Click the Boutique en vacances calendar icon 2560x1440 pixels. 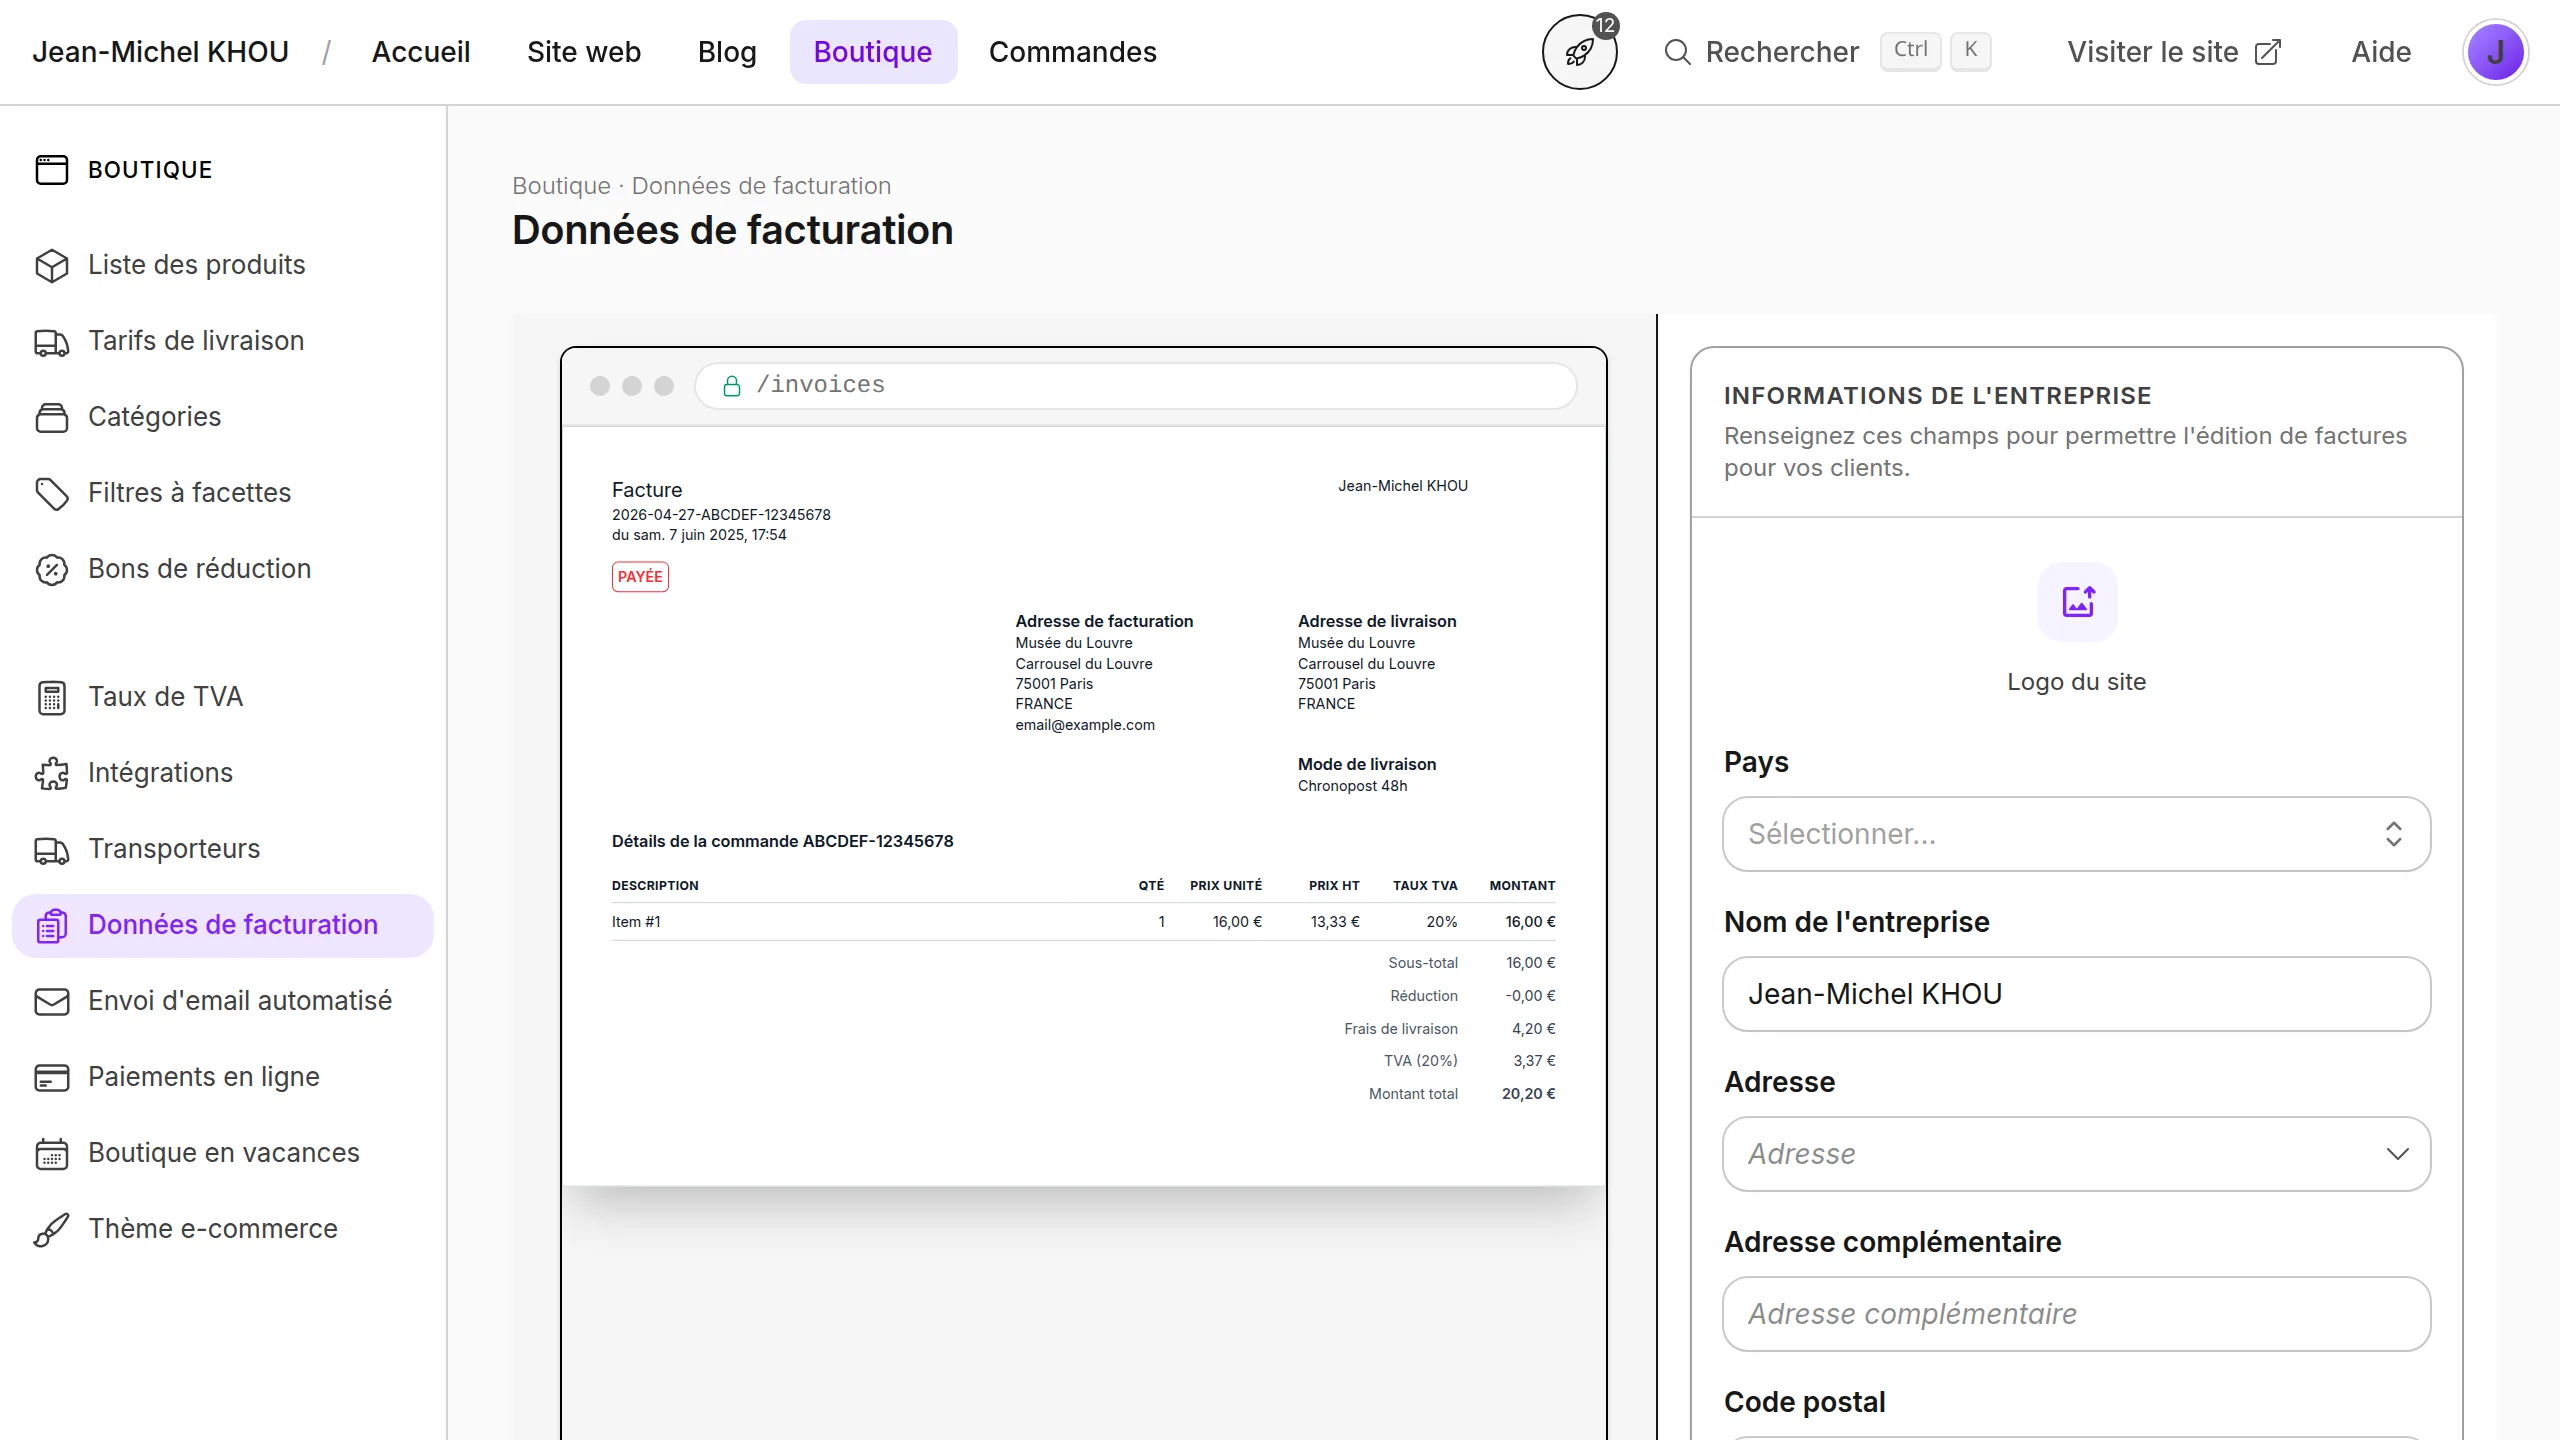[51, 1153]
